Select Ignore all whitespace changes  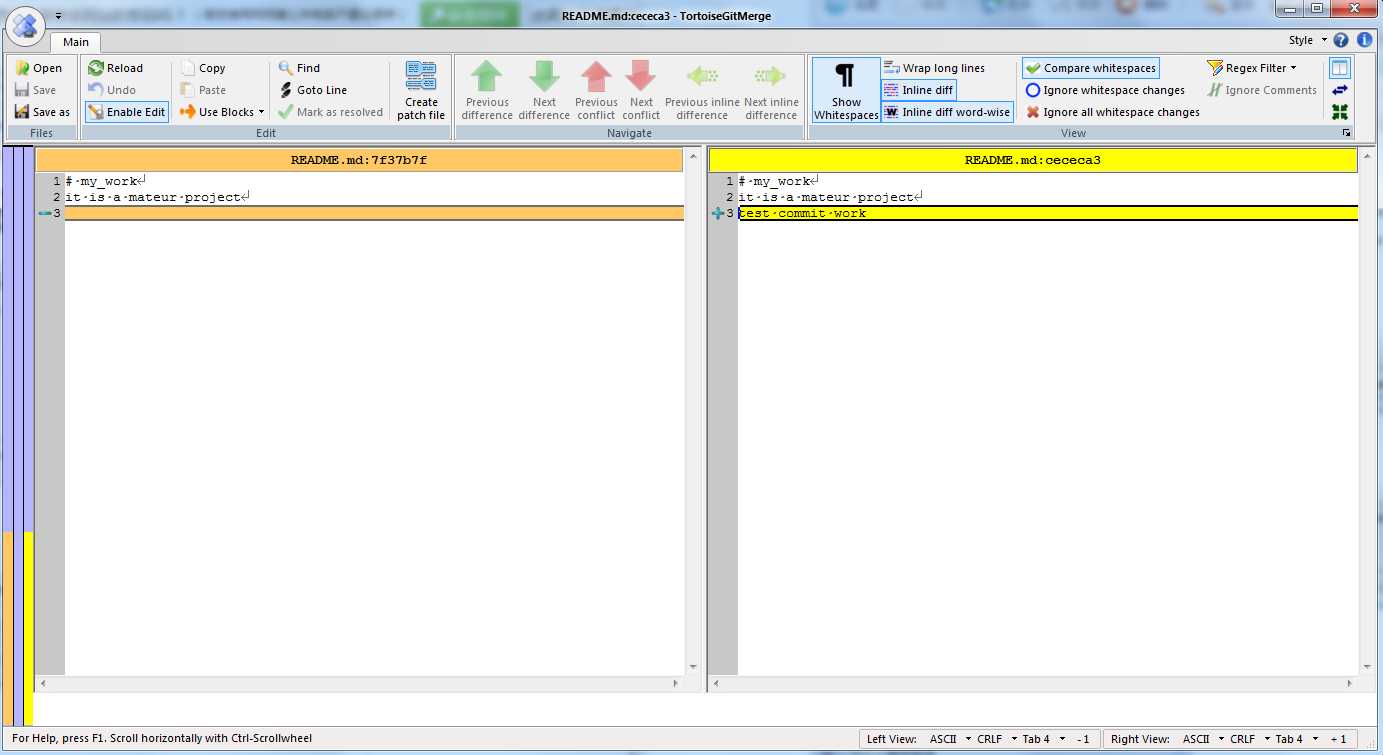1113,112
